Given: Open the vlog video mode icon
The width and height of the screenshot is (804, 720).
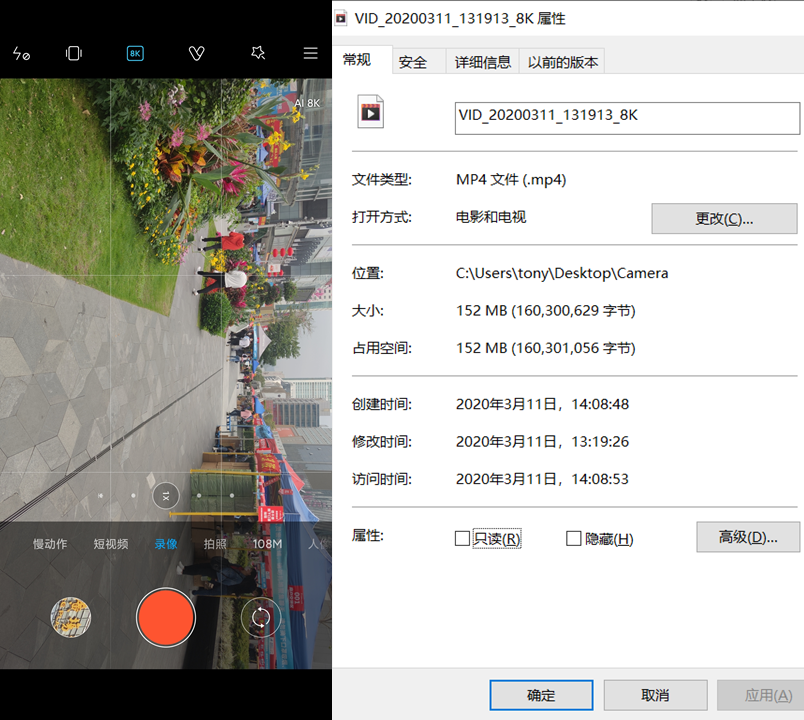Looking at the screenshot, I should 196,53.
